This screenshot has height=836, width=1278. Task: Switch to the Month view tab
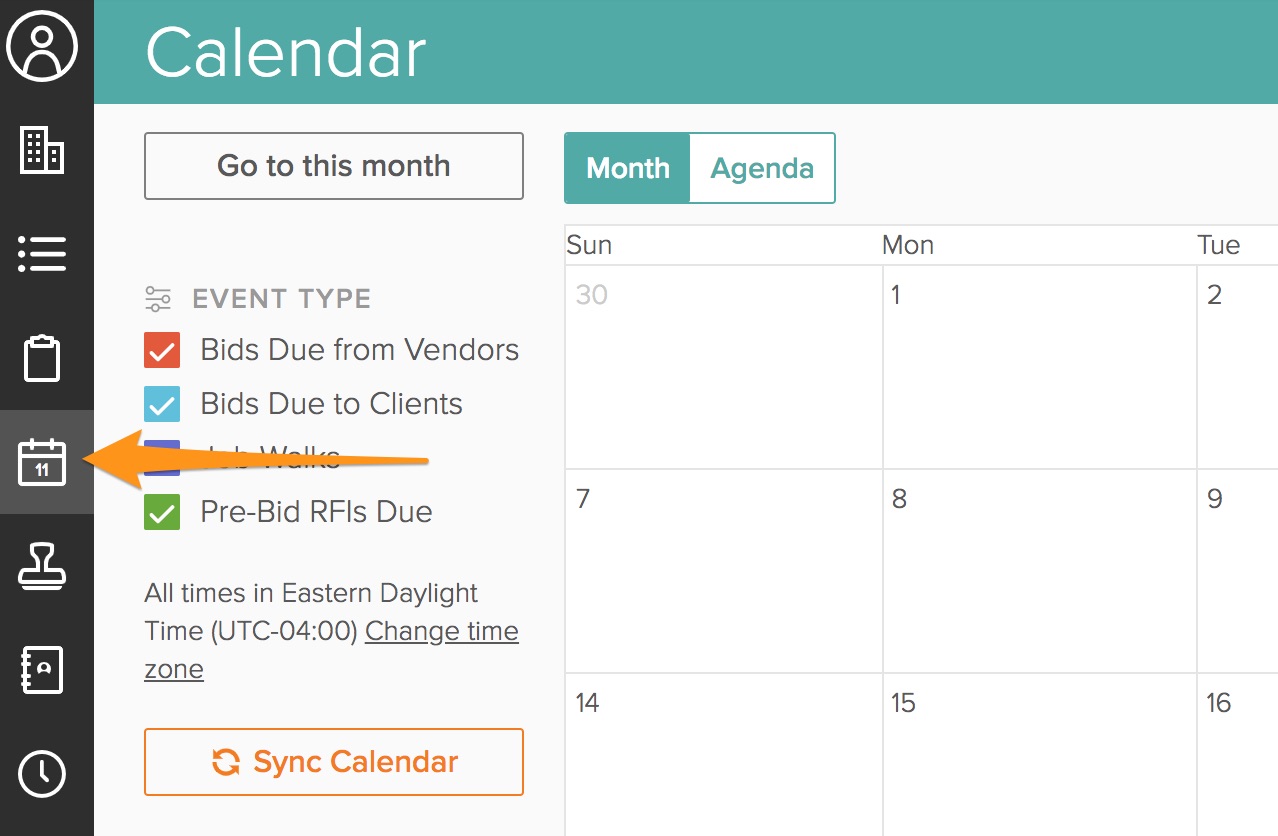(627, 168)
